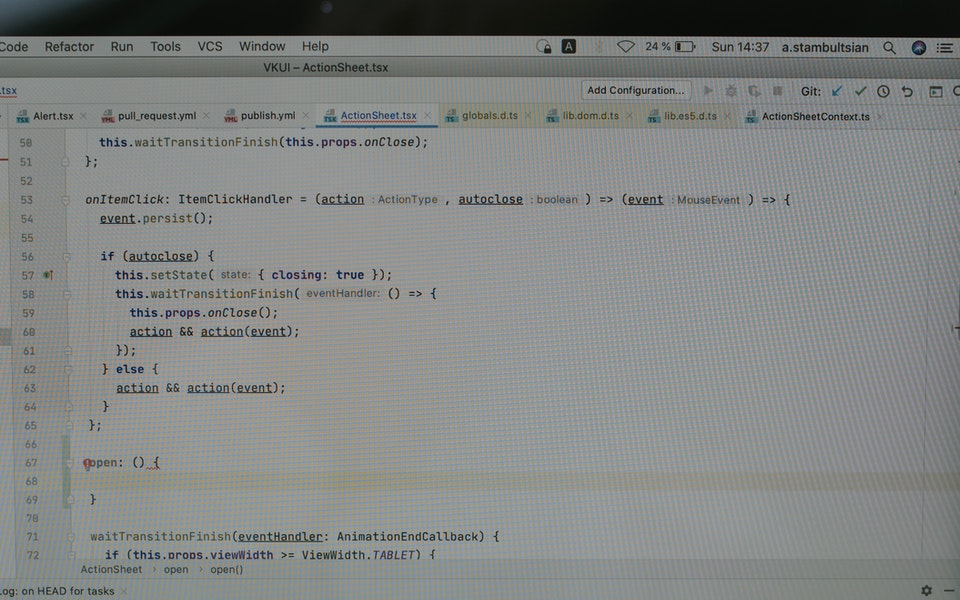Image resolution: width=960 pixels, height=600 pixels.
Task: Click the Git update project arrow icon
Action: [837, 91]
